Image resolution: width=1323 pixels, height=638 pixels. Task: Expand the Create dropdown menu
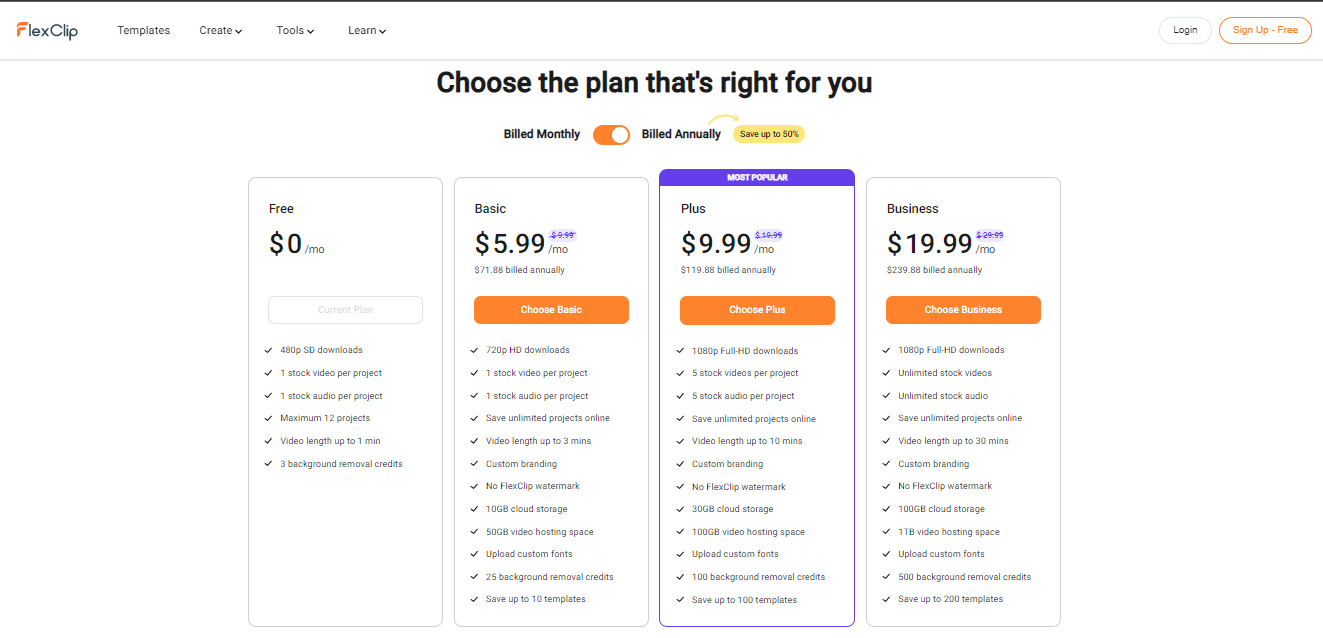tap(220, 30)
